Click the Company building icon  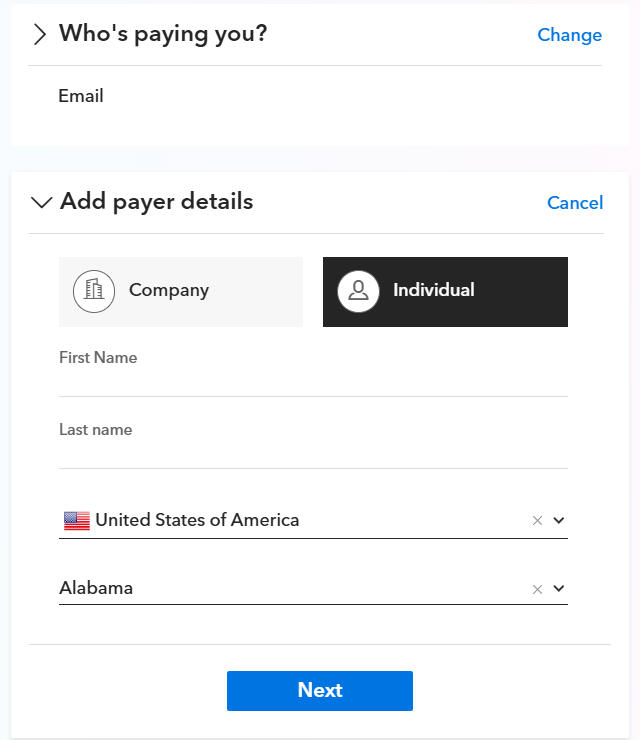[94, 291]
